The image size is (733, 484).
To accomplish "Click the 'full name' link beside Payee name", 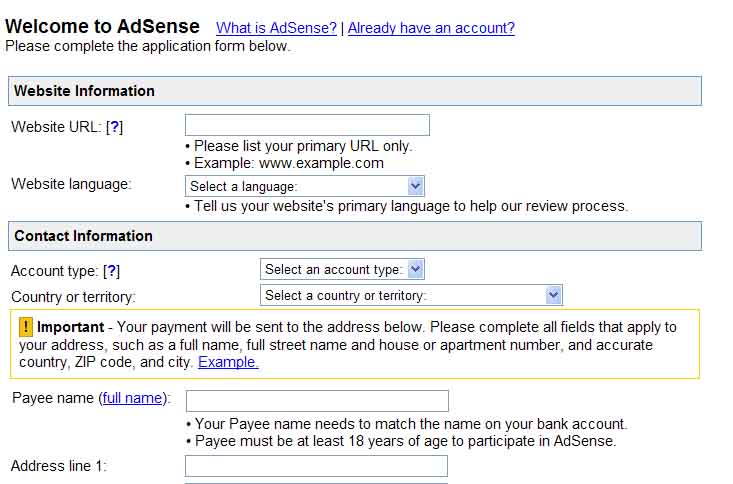I will [x=132, y=398].
